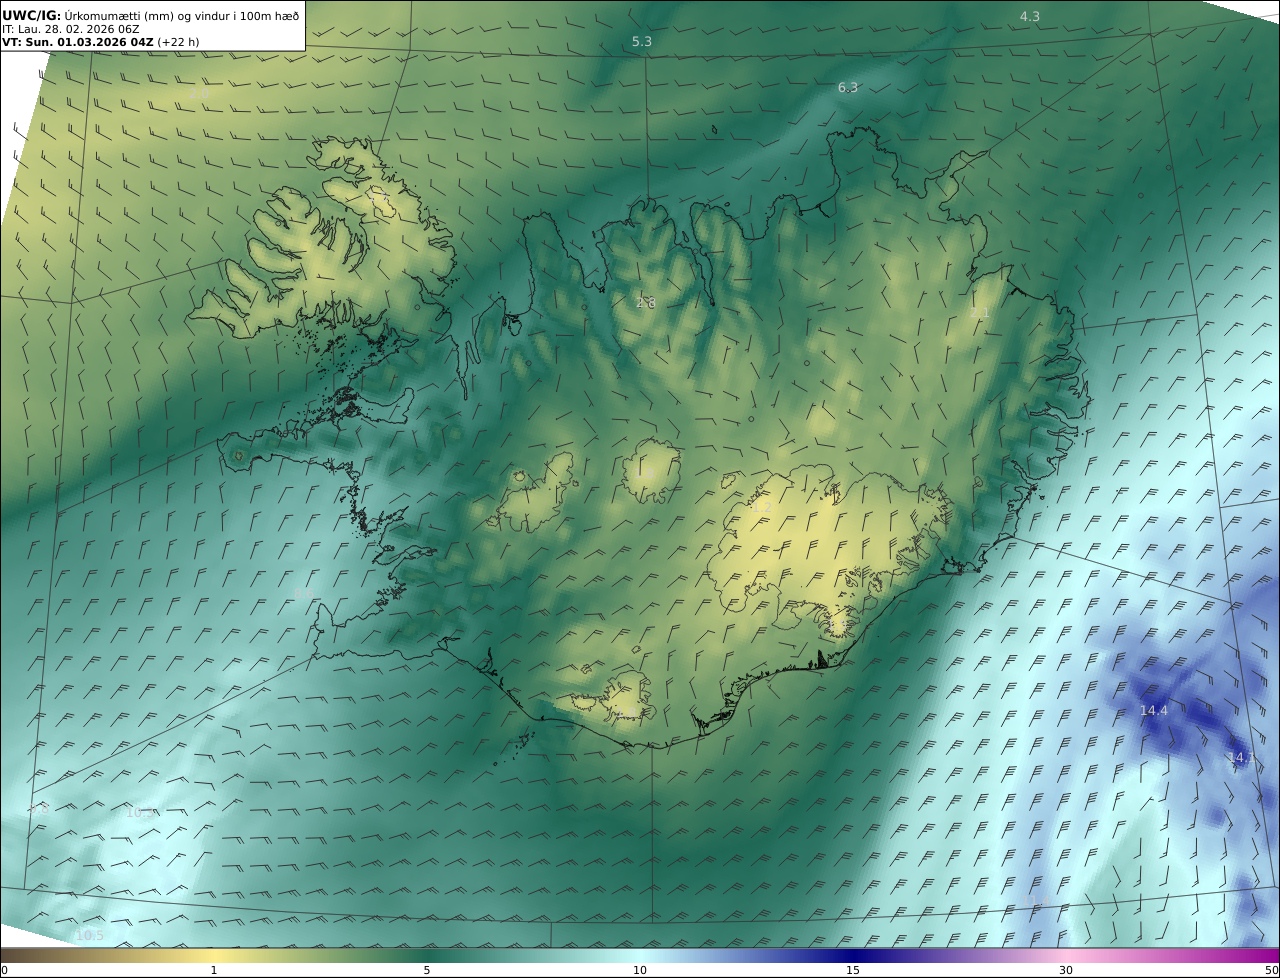
Task: Click the 14.4 maximum value label offshore
Action: (1154, 711)
